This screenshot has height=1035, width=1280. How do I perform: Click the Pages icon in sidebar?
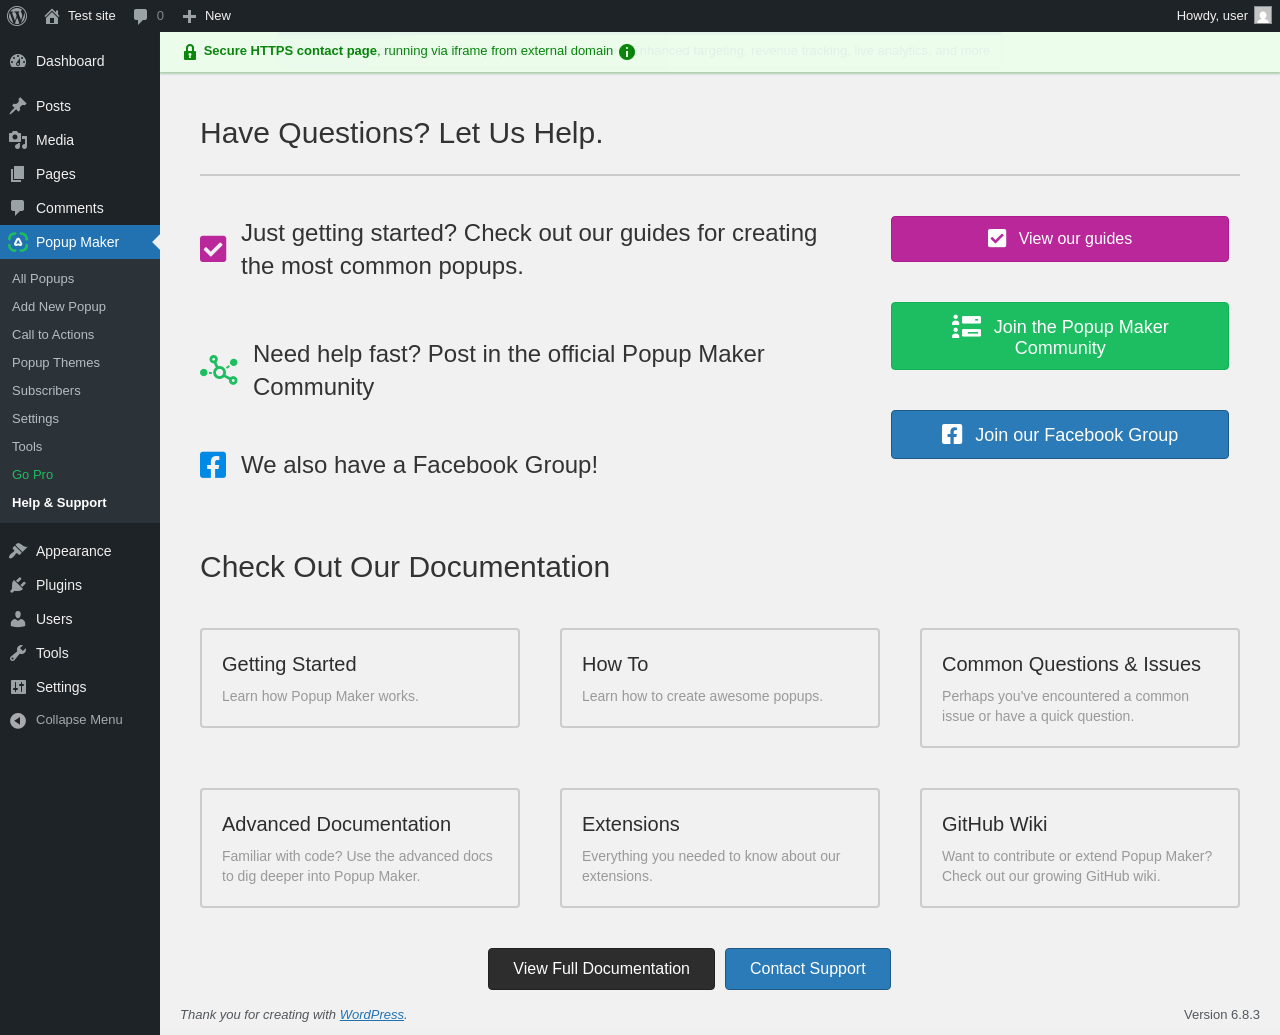point(18,174)
